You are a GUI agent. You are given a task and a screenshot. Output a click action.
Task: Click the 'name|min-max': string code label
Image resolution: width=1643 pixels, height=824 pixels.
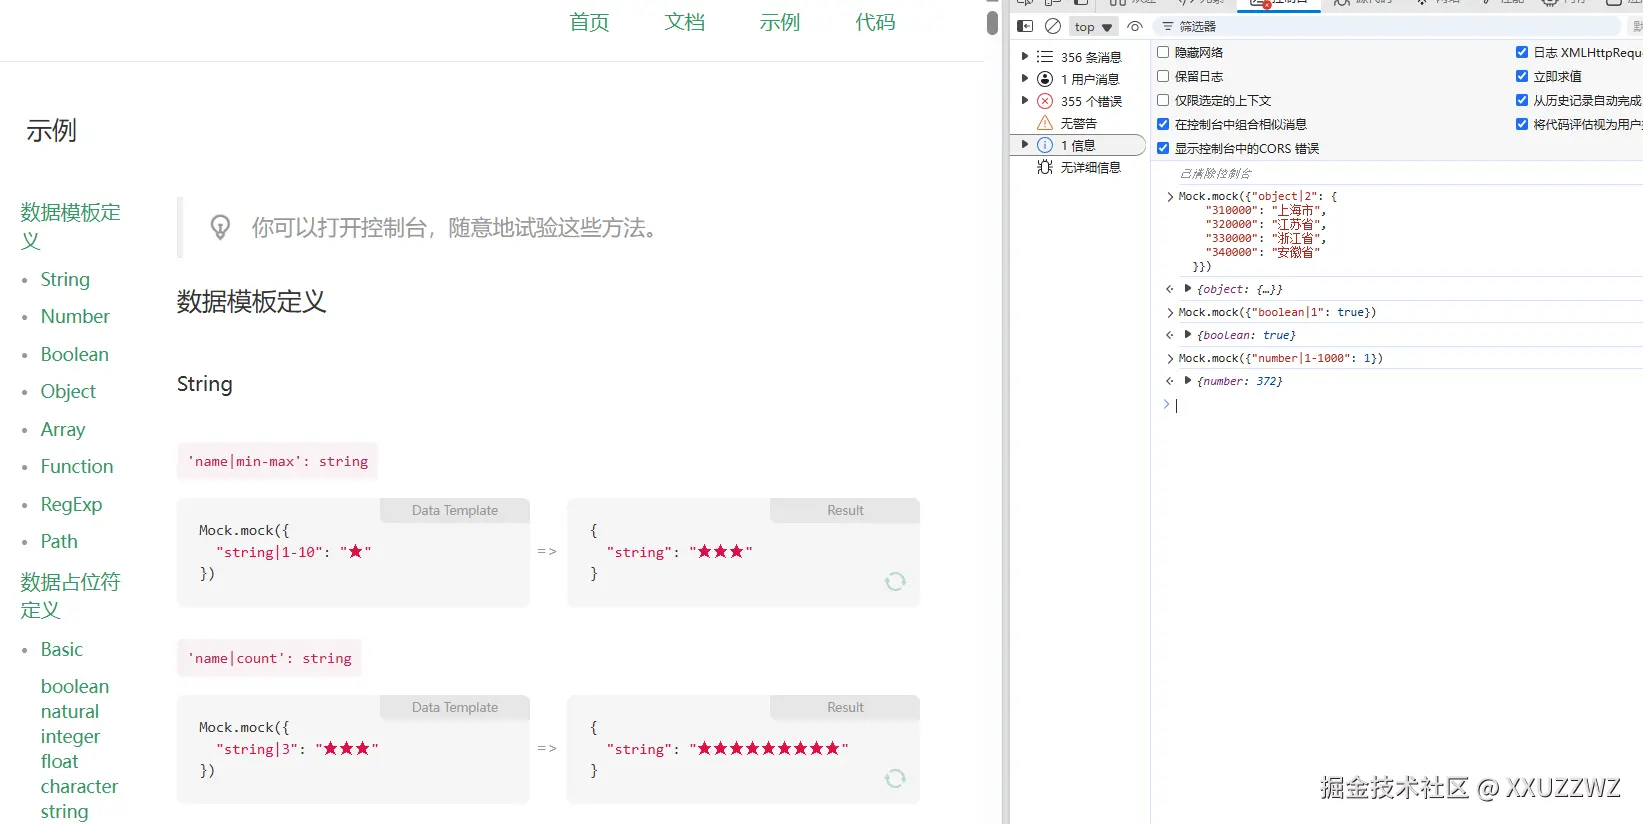tap(278, 461)
